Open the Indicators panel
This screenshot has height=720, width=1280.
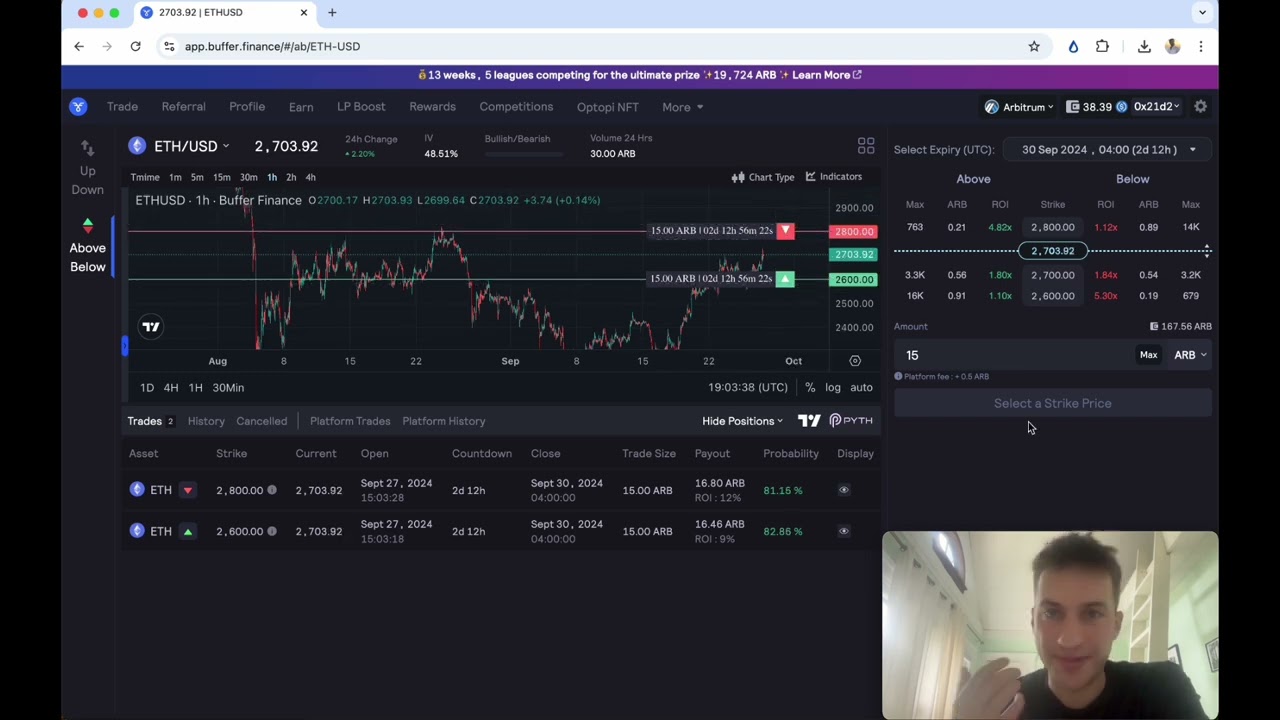(x=833, y=177)
